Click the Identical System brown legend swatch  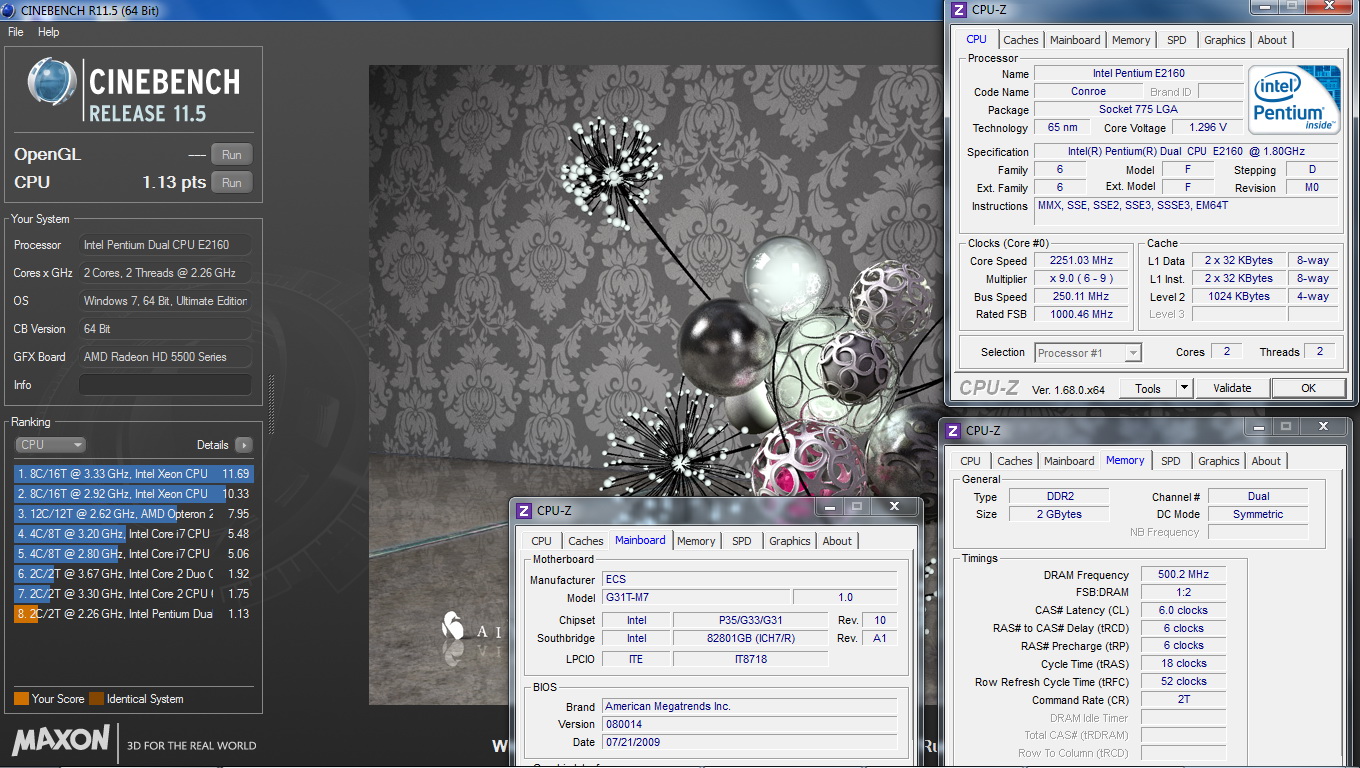(96, 699)
